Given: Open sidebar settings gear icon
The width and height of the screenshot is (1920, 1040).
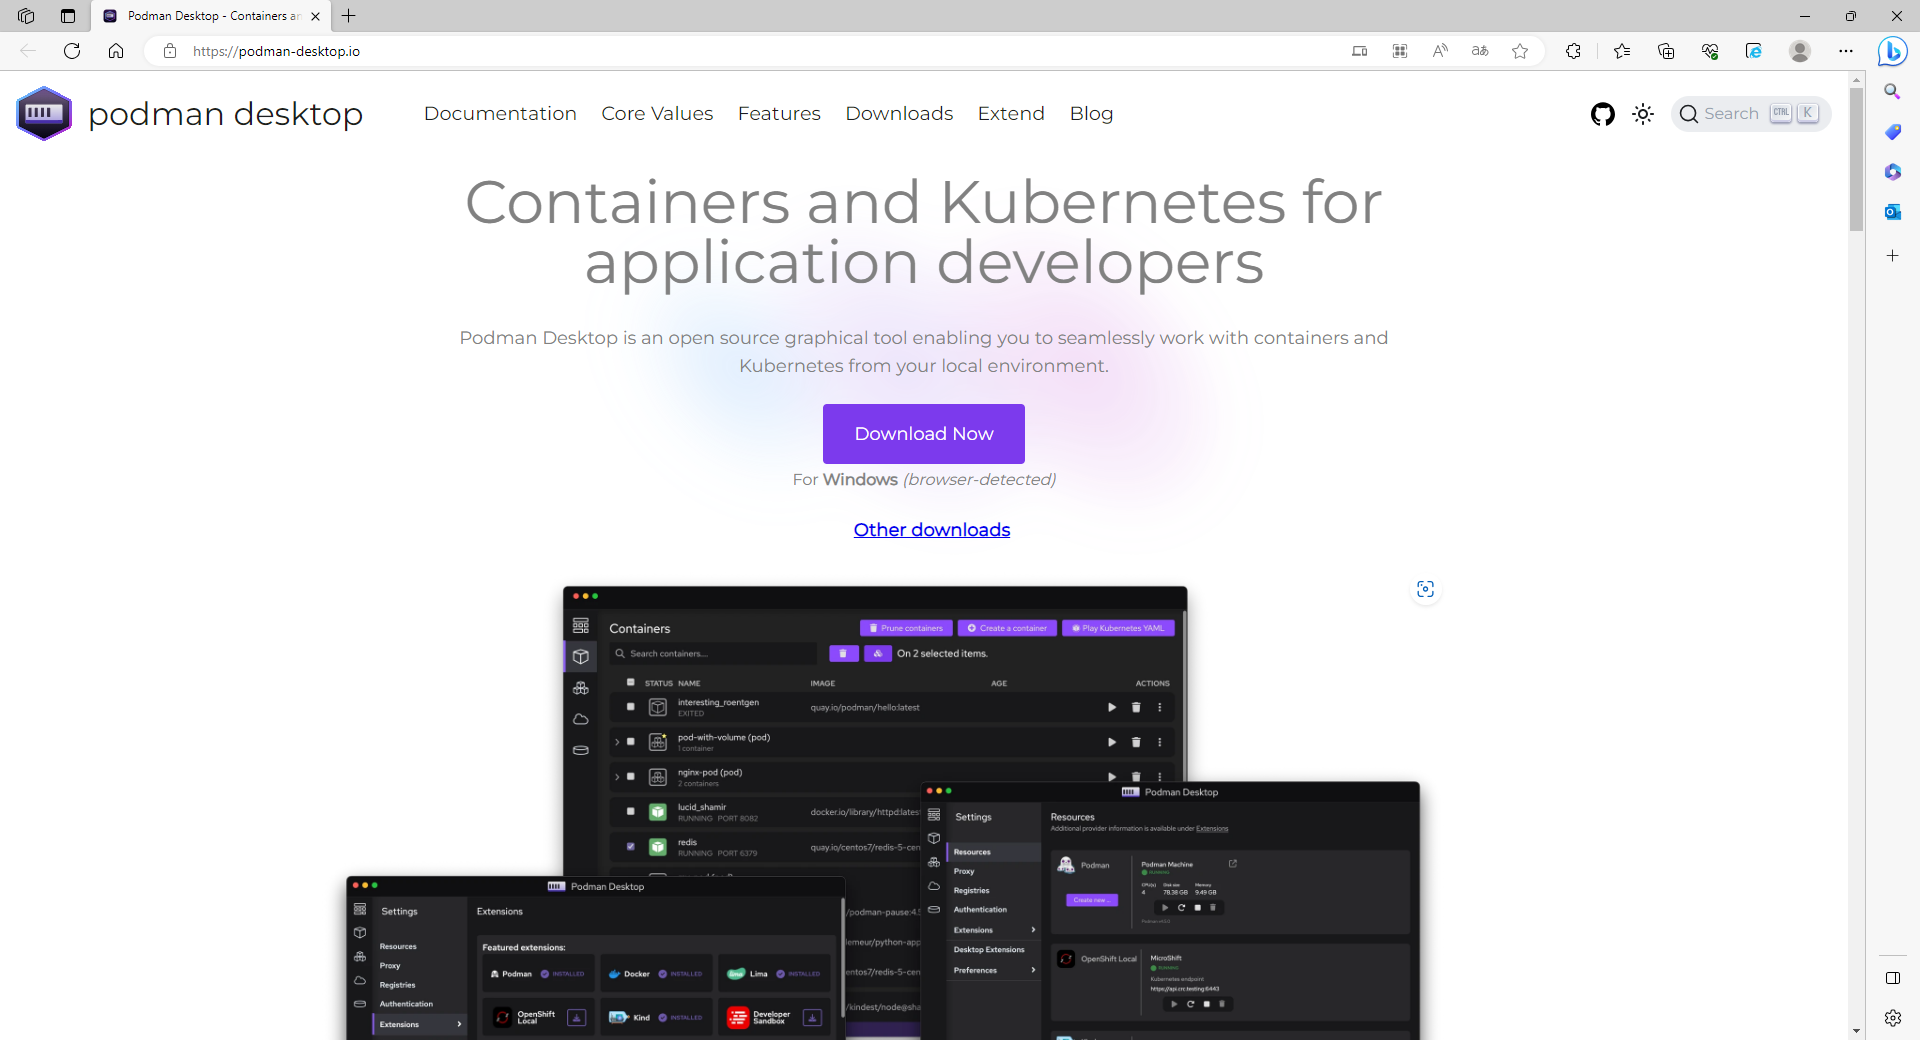Looking at the screenshot, I should tap(1892, 1018).
